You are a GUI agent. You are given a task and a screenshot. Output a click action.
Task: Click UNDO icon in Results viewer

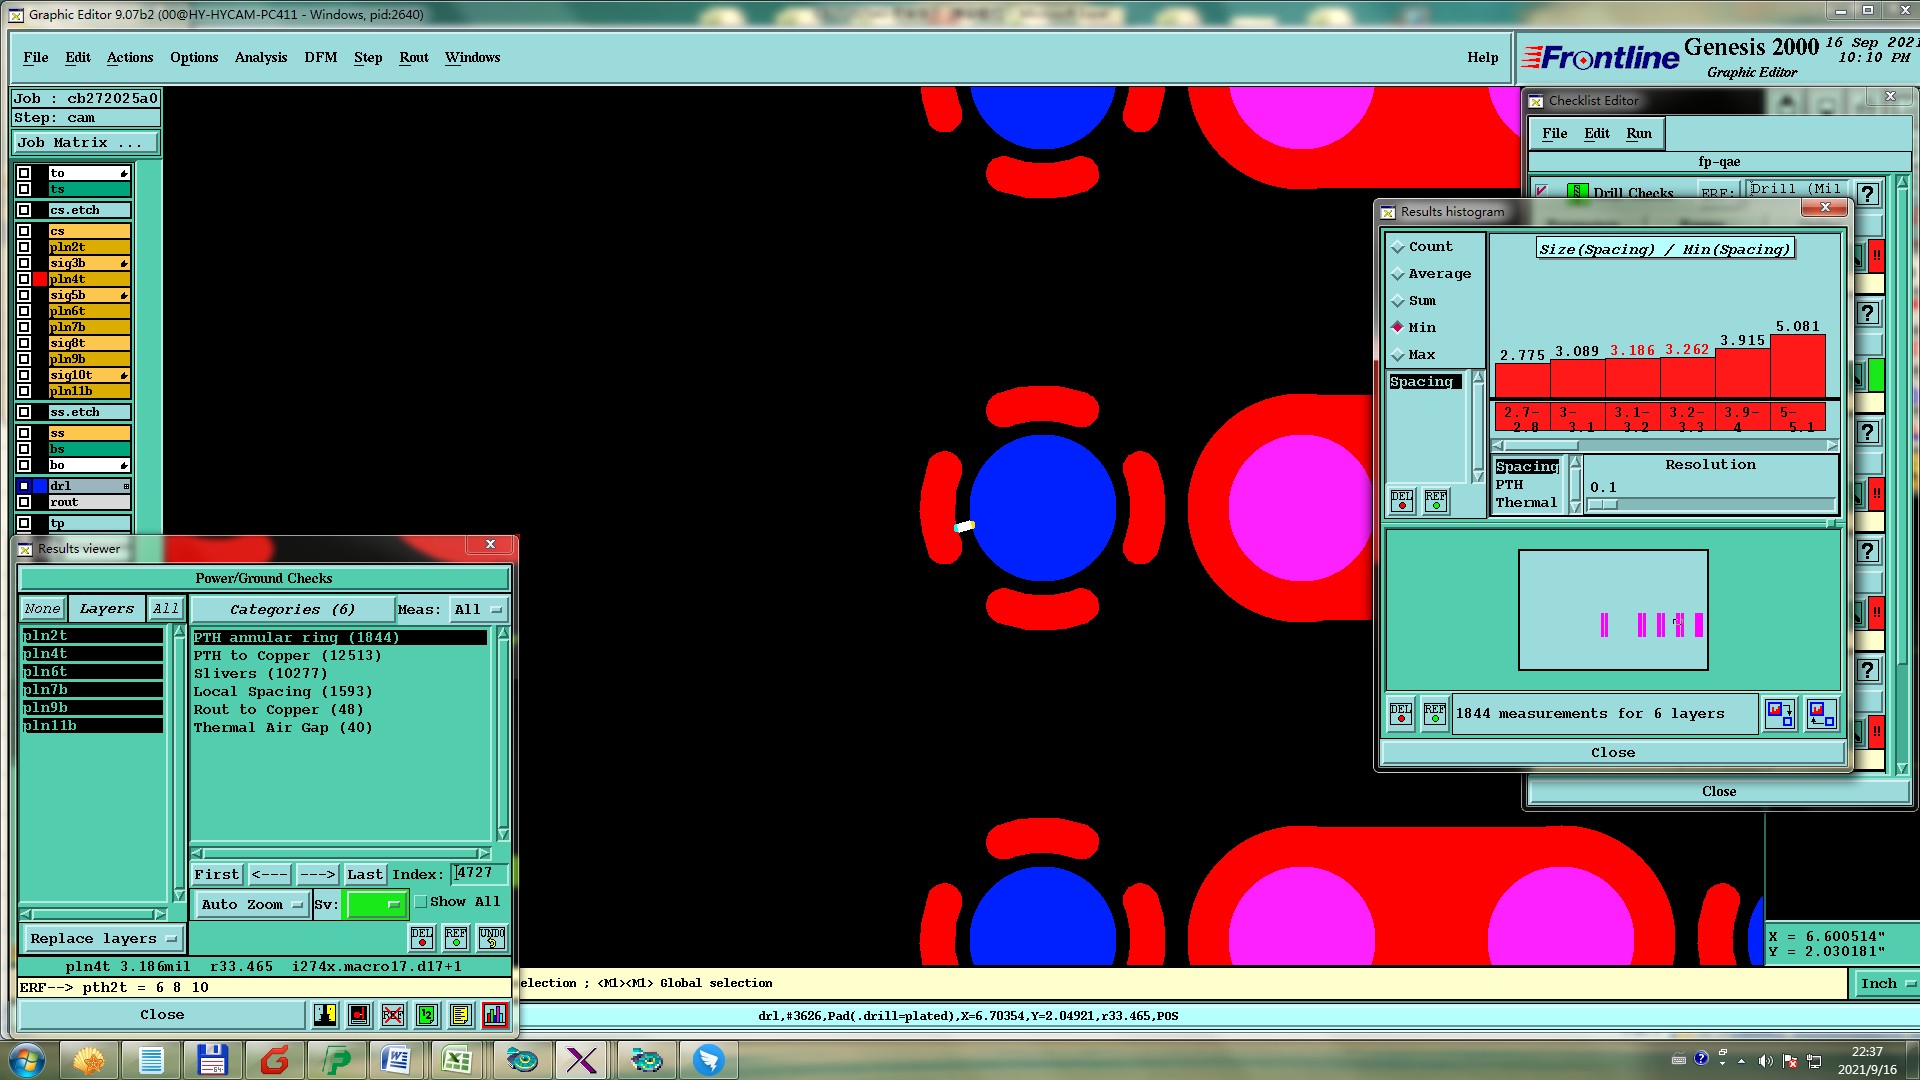491,937
